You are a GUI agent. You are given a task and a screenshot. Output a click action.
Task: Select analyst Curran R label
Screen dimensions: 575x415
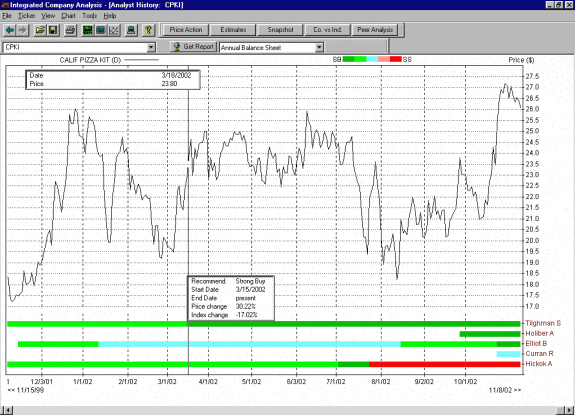[x=539, y=354]
